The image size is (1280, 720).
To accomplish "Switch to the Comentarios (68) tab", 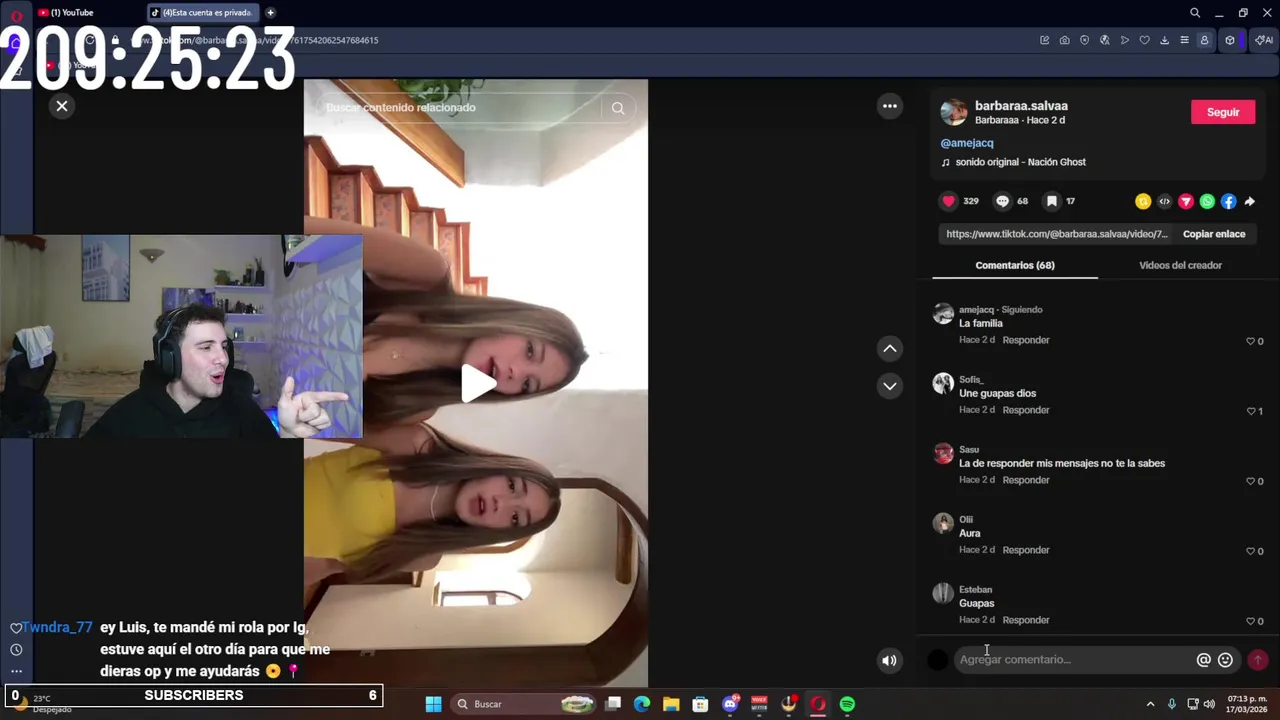I will [x=1015, y=265].
